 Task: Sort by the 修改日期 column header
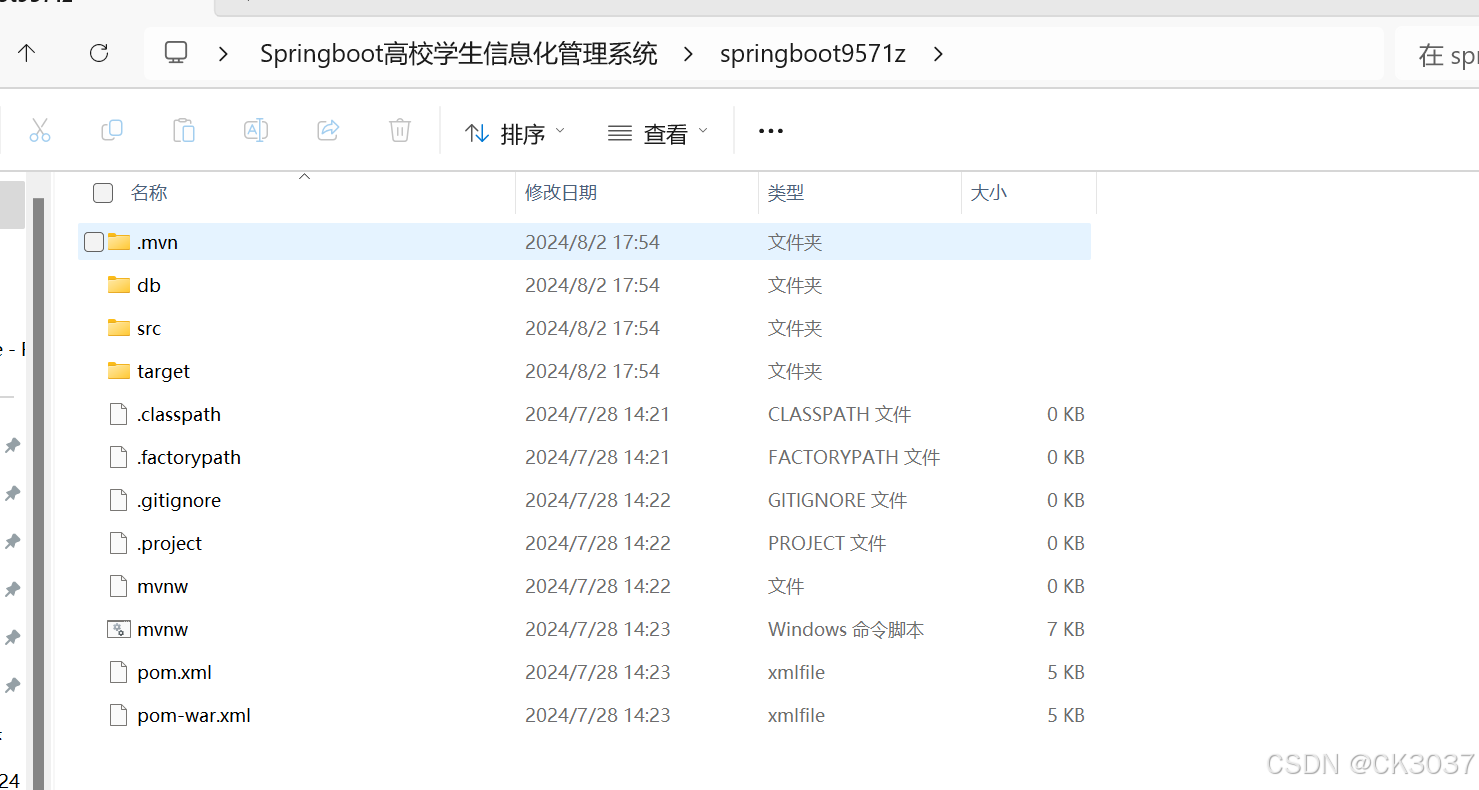coord(561,192)
